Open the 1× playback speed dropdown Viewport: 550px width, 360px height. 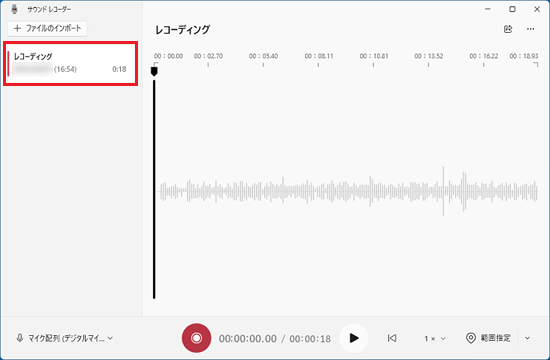435,339
